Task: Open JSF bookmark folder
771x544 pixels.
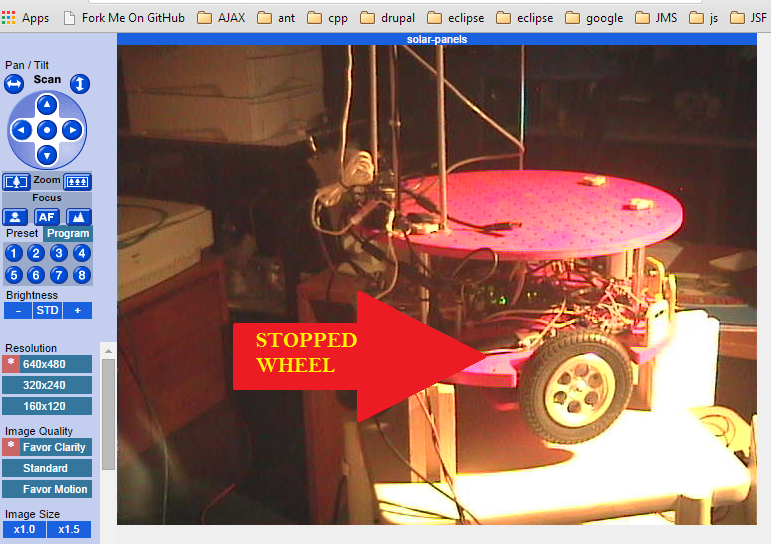Action: point(748,18)
